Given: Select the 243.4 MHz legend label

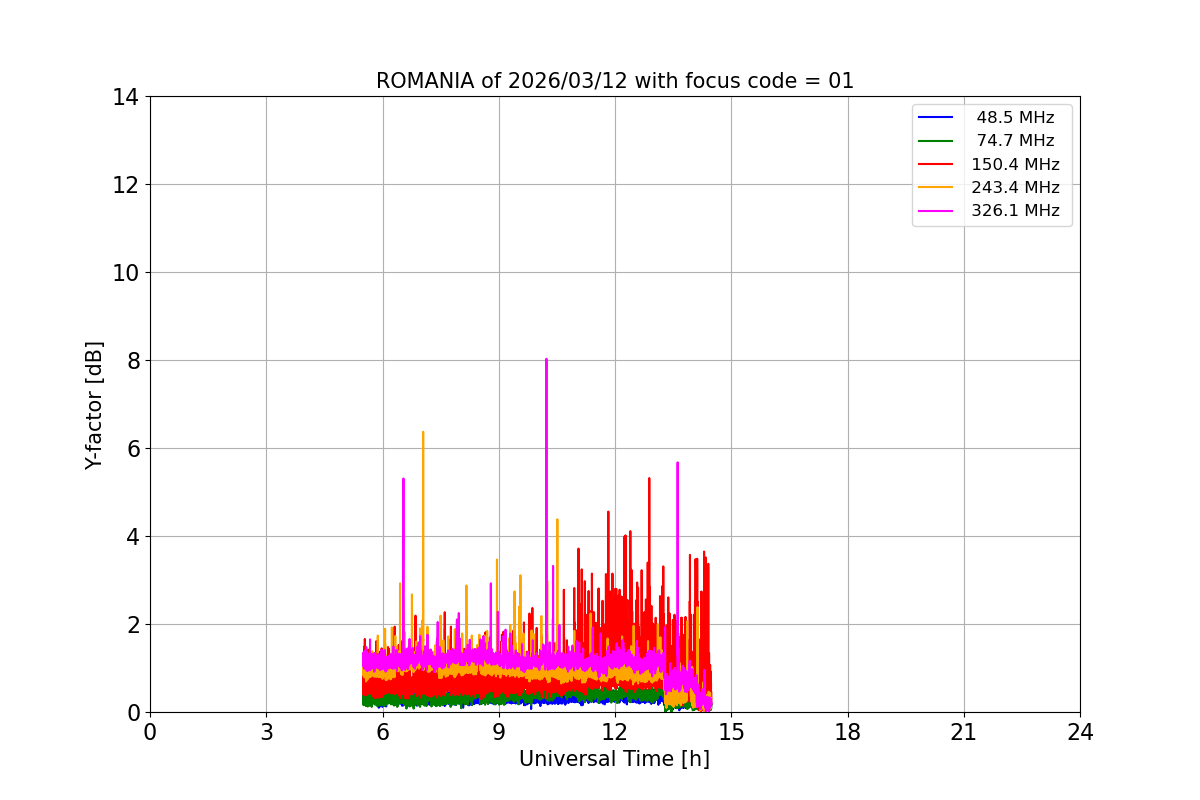Looking at the screenshot, I should click(1015, 187).
